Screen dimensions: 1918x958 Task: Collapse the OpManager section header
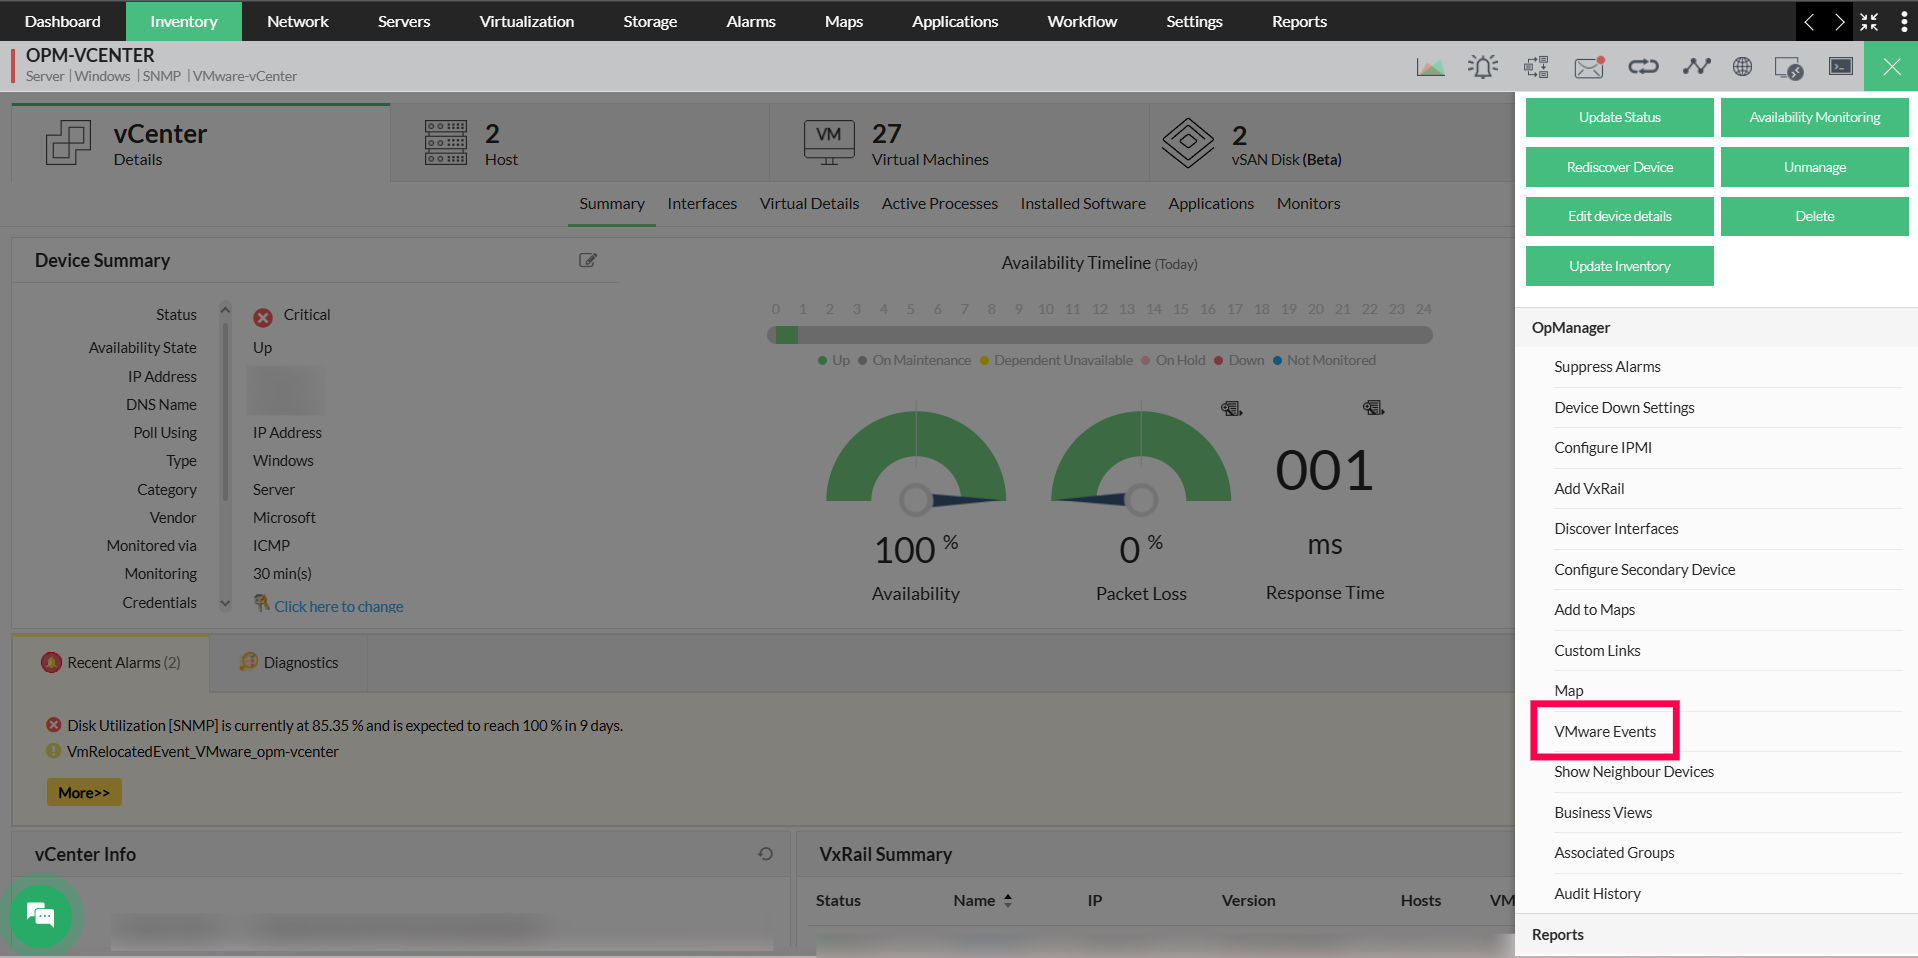pyautogui.click(x=1716, y=327)
